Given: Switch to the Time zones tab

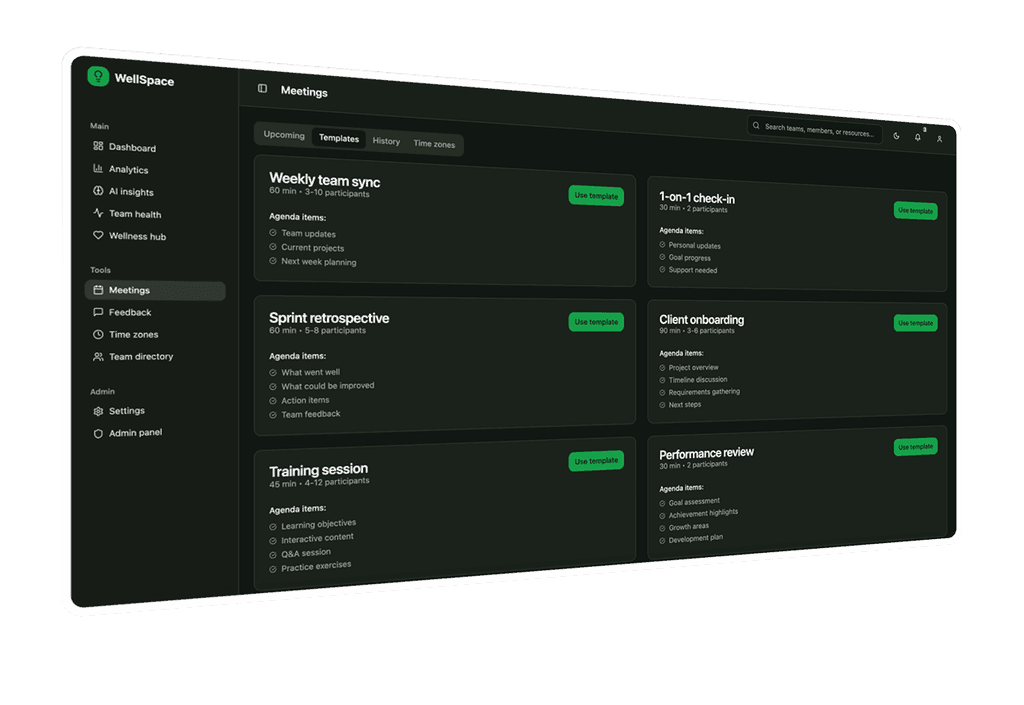Looking at the screenshot, I should tap(434, 144).
